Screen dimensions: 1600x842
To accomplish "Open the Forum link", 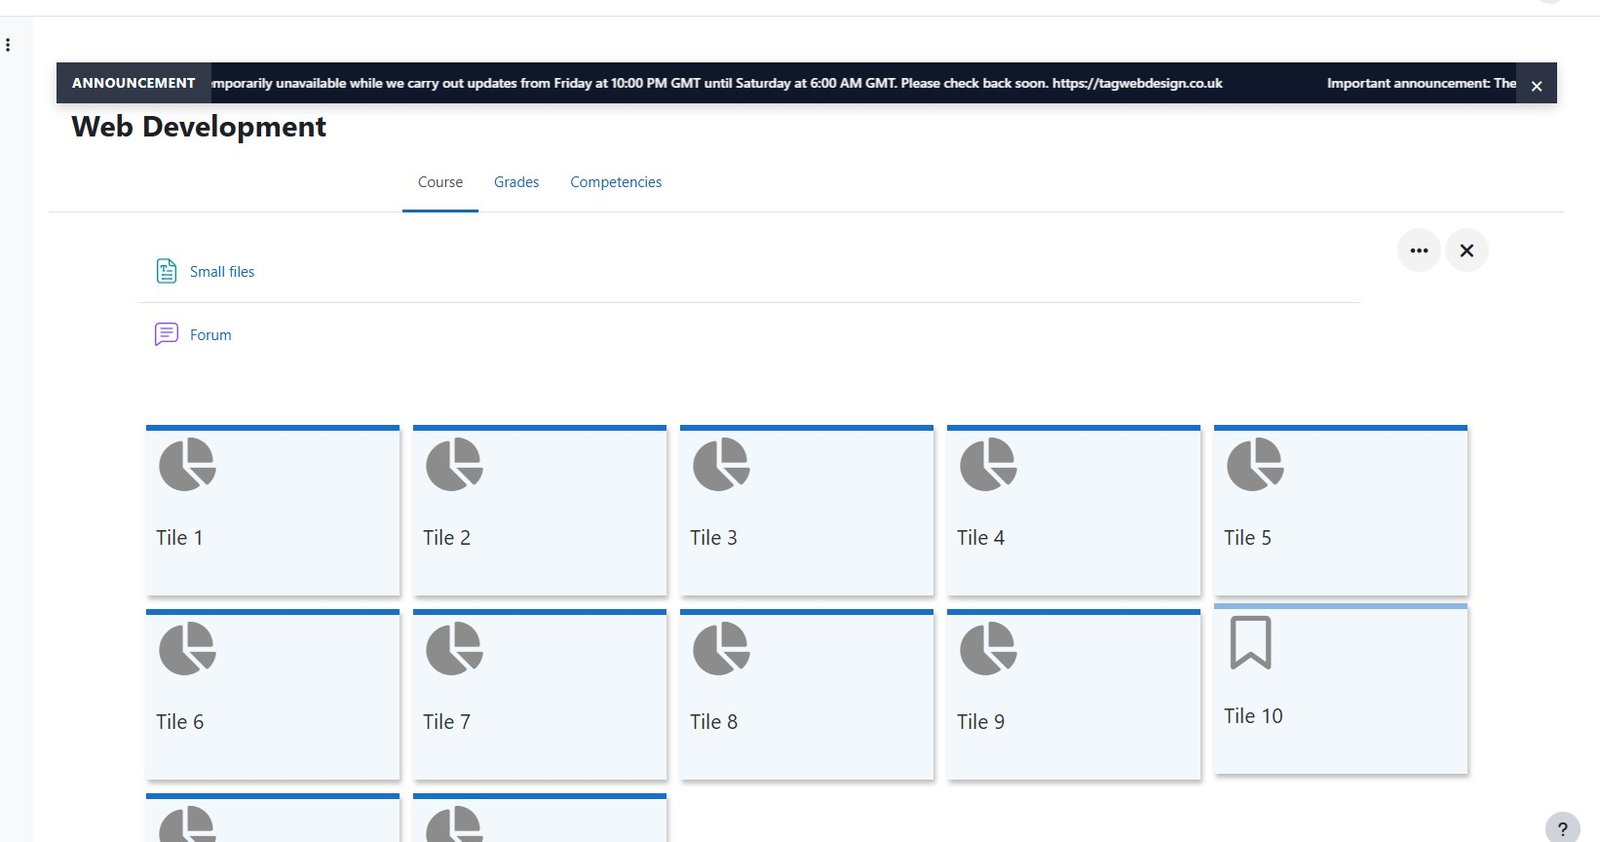I will [210, 335].
